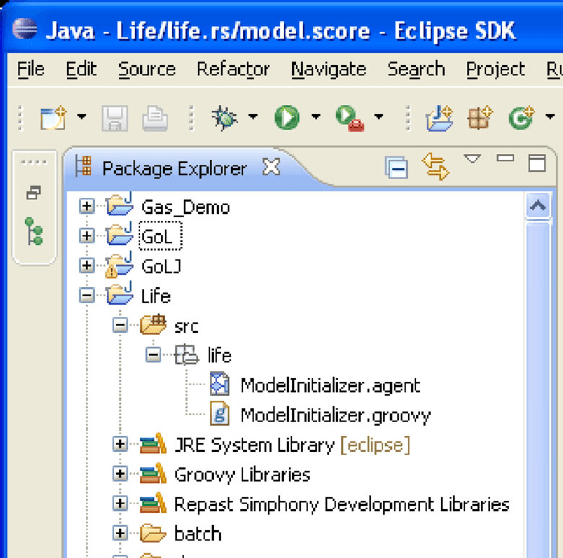Viewport: 563px width, 558px height.
Task: Toggle Link with Editor arrows
Action: pos(436,167)
